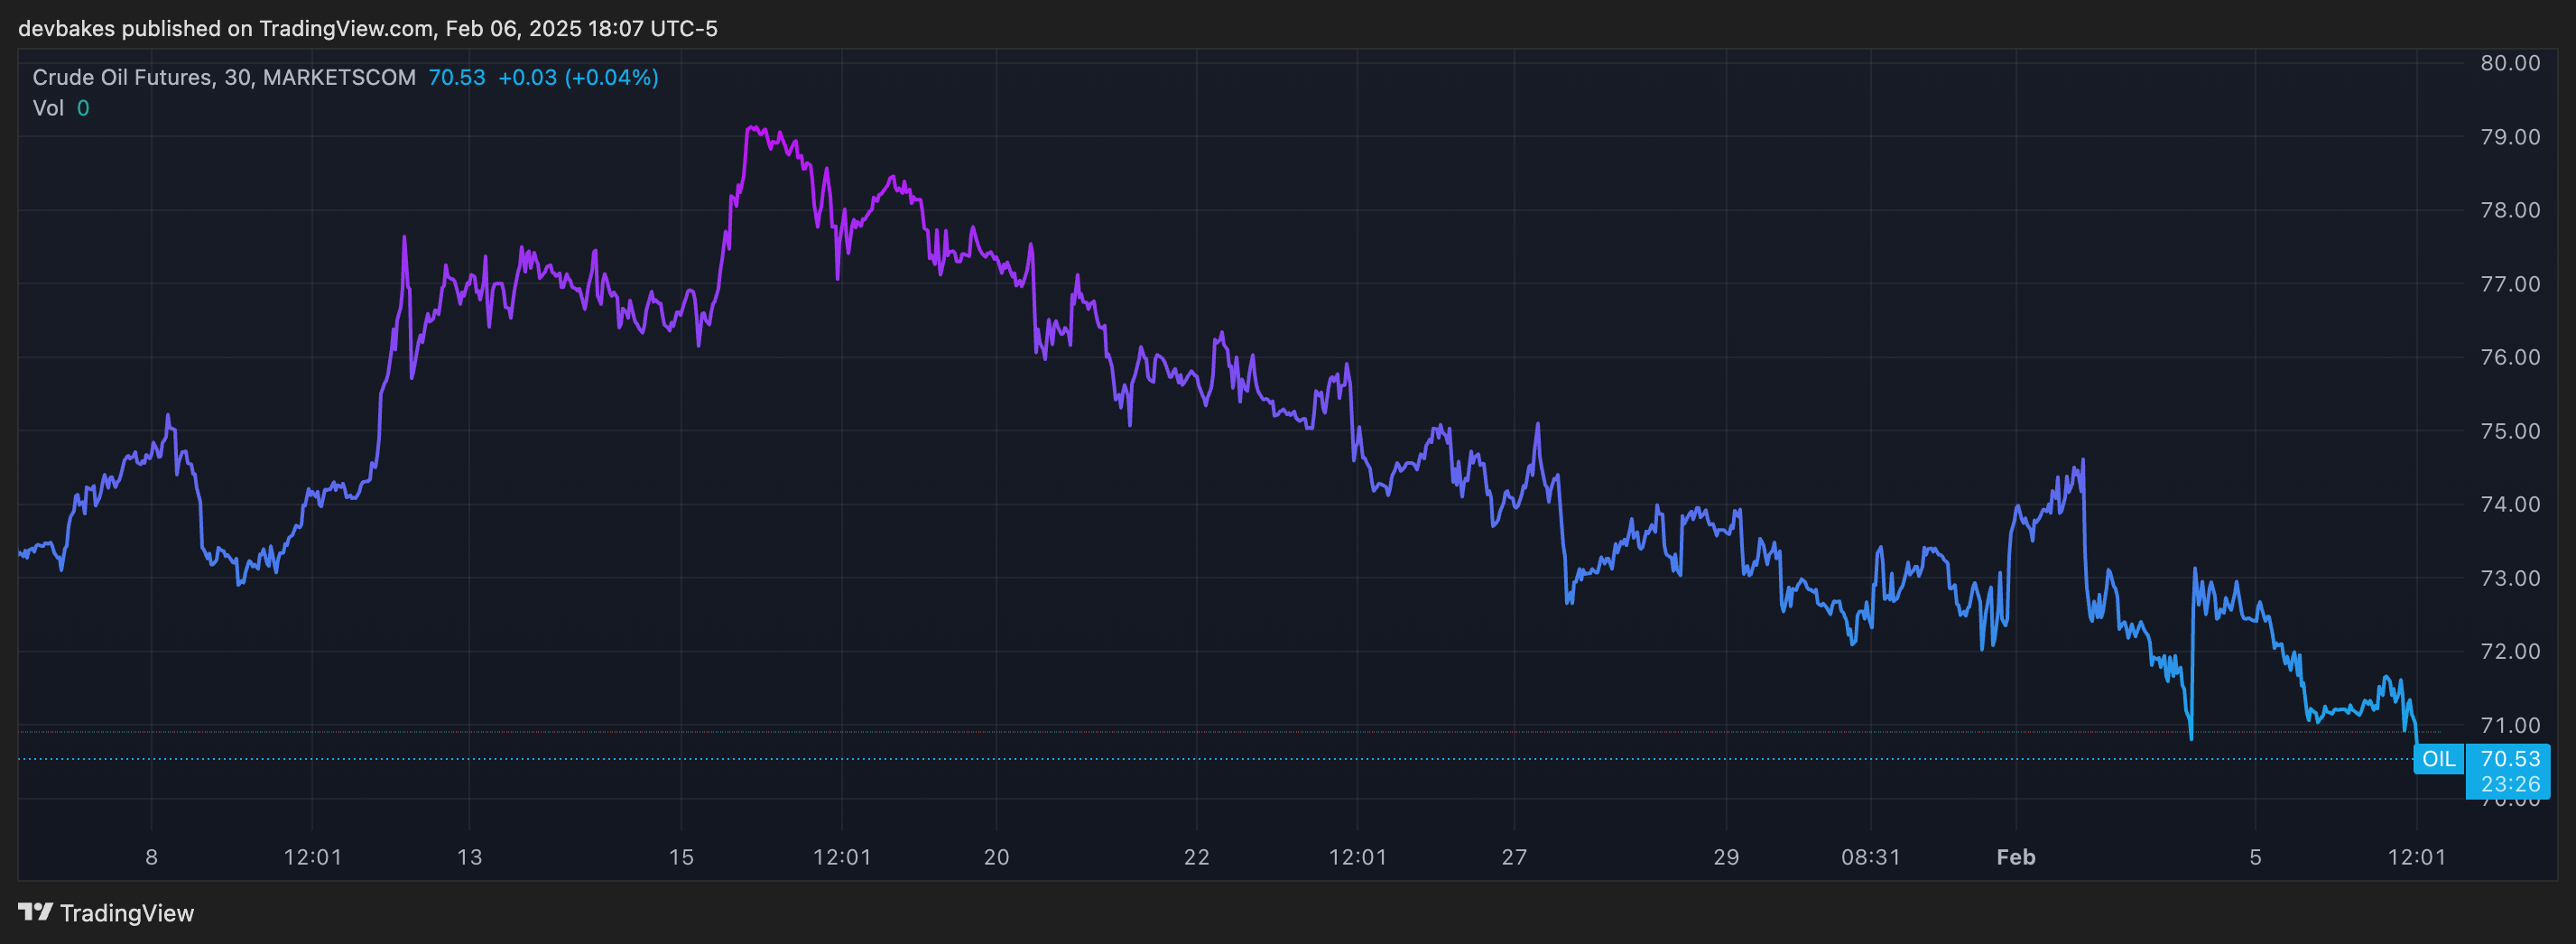Click the +0.03 (+0.04%) change value
The height and width of the screenshot is (944, 2576).
point(578,77)
